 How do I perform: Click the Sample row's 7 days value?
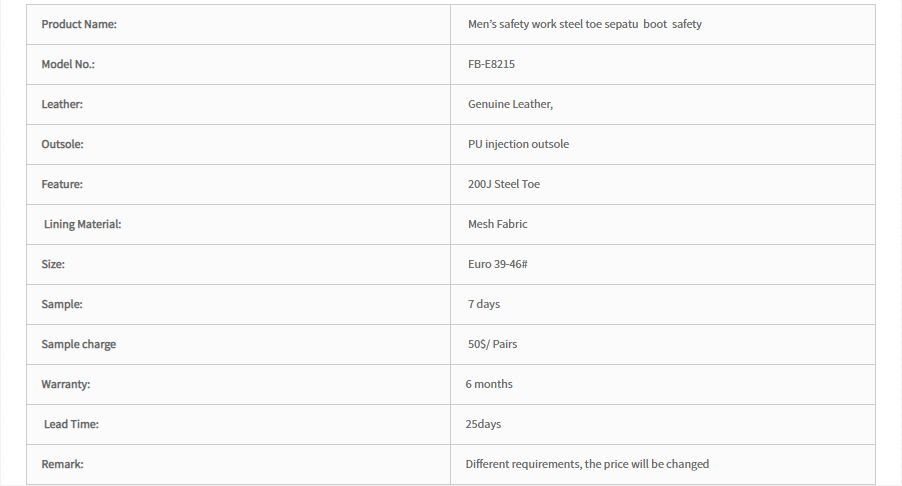coord(484,304)
